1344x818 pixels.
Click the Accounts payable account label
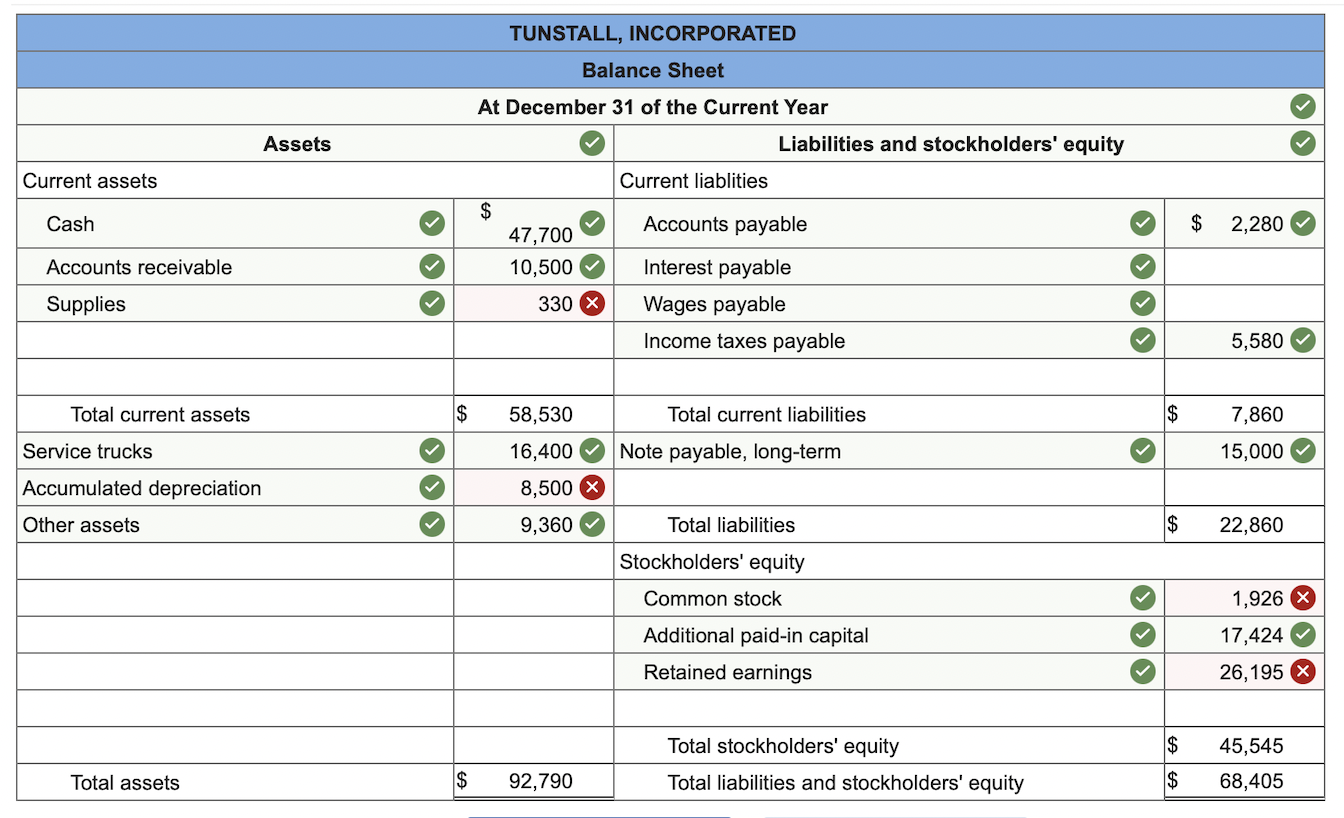(725, 224)
